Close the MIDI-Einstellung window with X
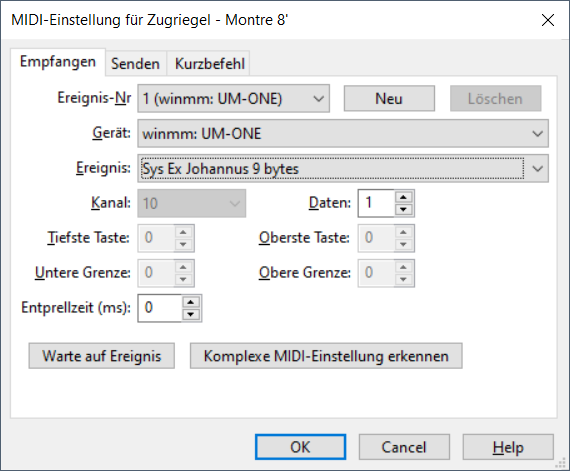Screen dimensions: 570x471 (548, 20)
